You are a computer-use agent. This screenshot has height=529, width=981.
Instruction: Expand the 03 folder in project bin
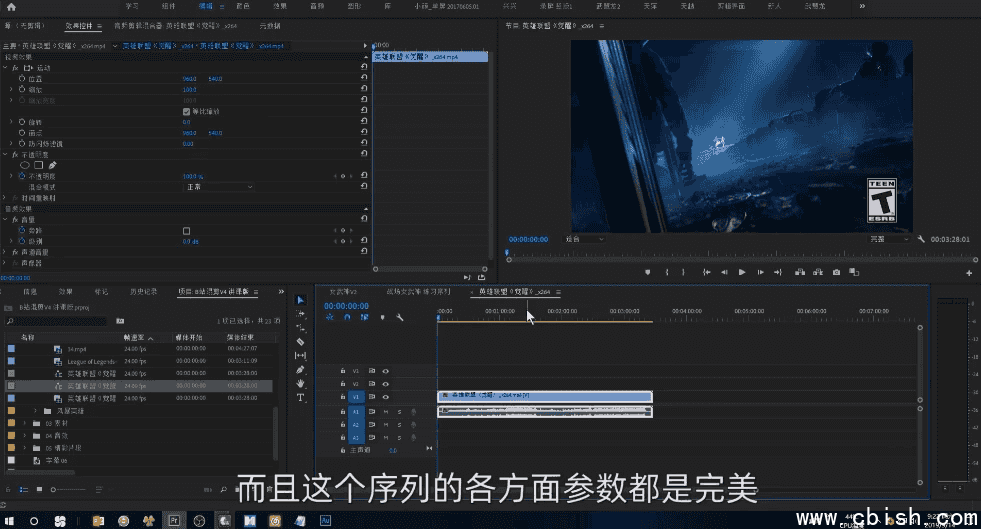(25, 423)
